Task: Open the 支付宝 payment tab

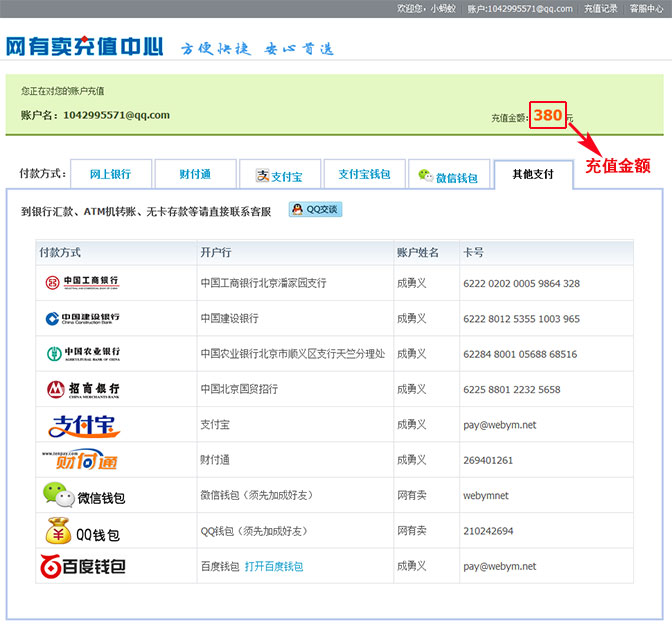Action: tap(280, 175)
